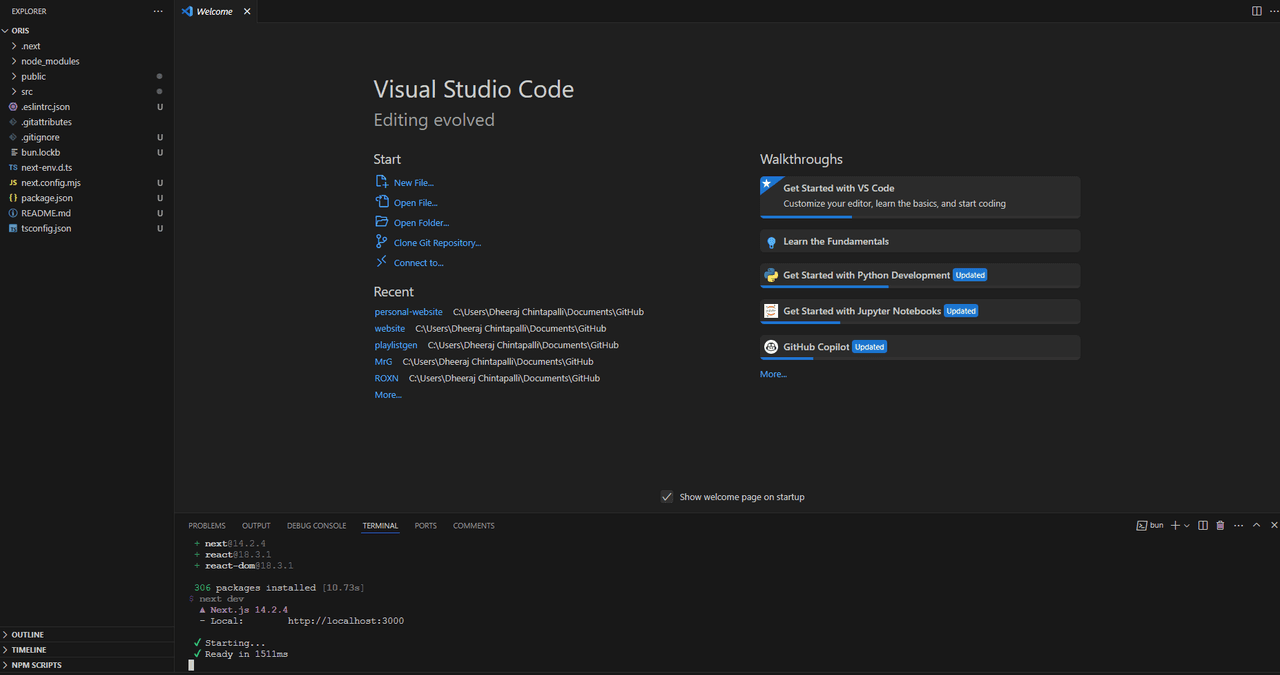Click the kill terminal trash icon
The width and height of the screenshot is (1280, 675).
1220,525
